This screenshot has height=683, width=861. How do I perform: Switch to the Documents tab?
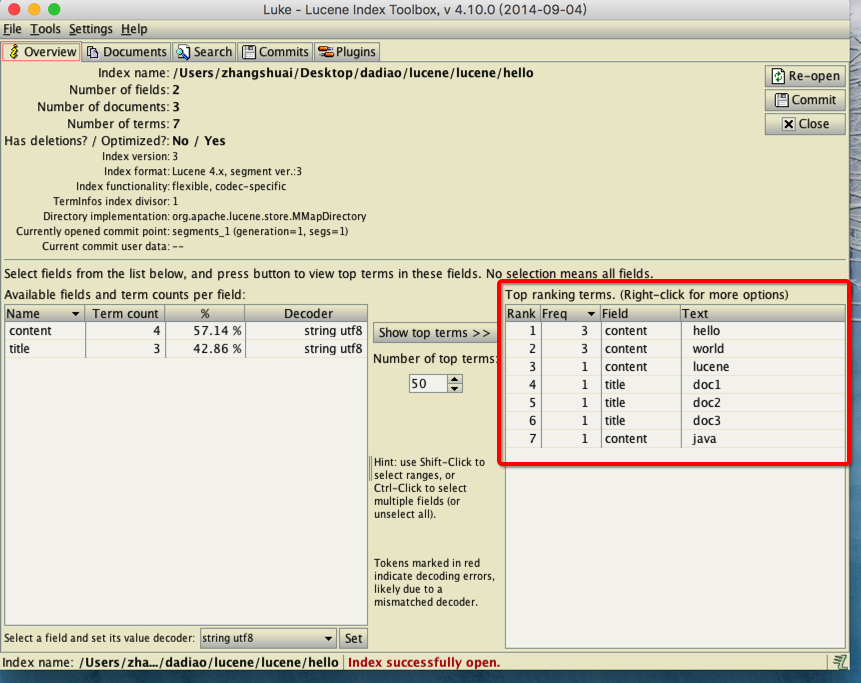coord(127,52)
